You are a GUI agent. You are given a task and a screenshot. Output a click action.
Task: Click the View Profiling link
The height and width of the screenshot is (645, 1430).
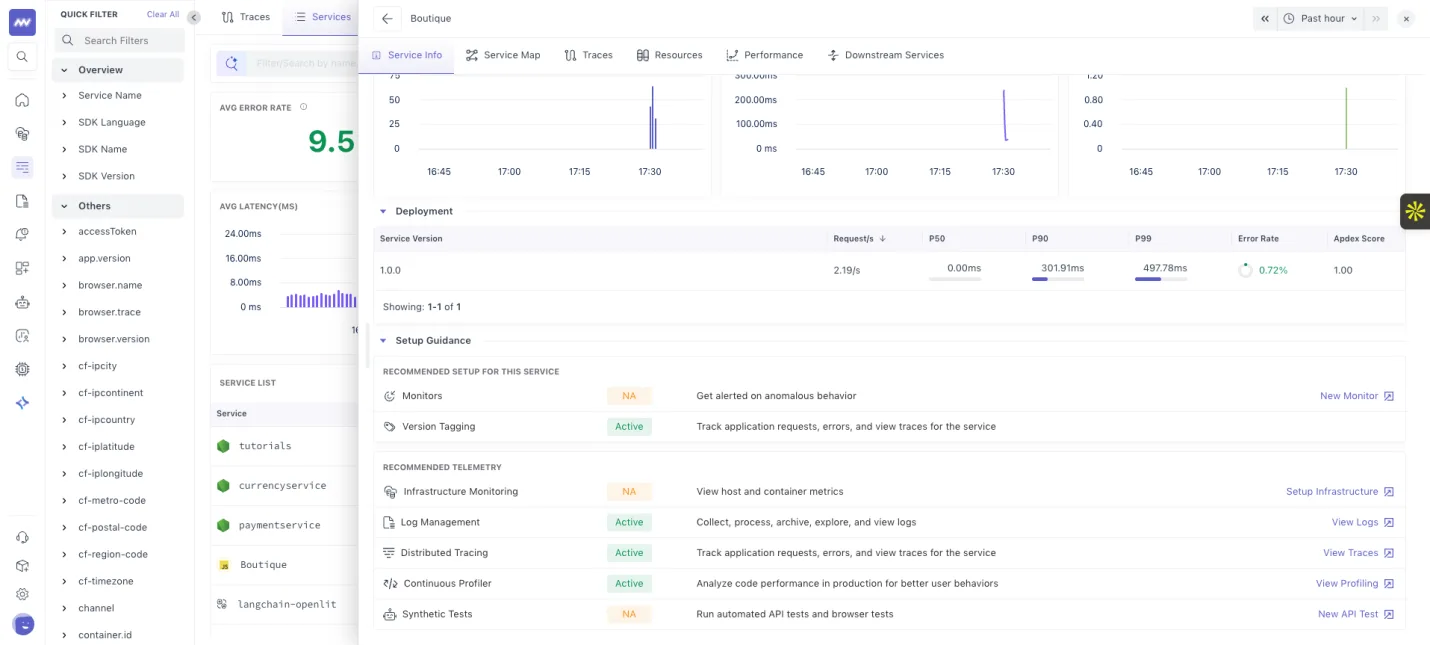(1355, 584)
